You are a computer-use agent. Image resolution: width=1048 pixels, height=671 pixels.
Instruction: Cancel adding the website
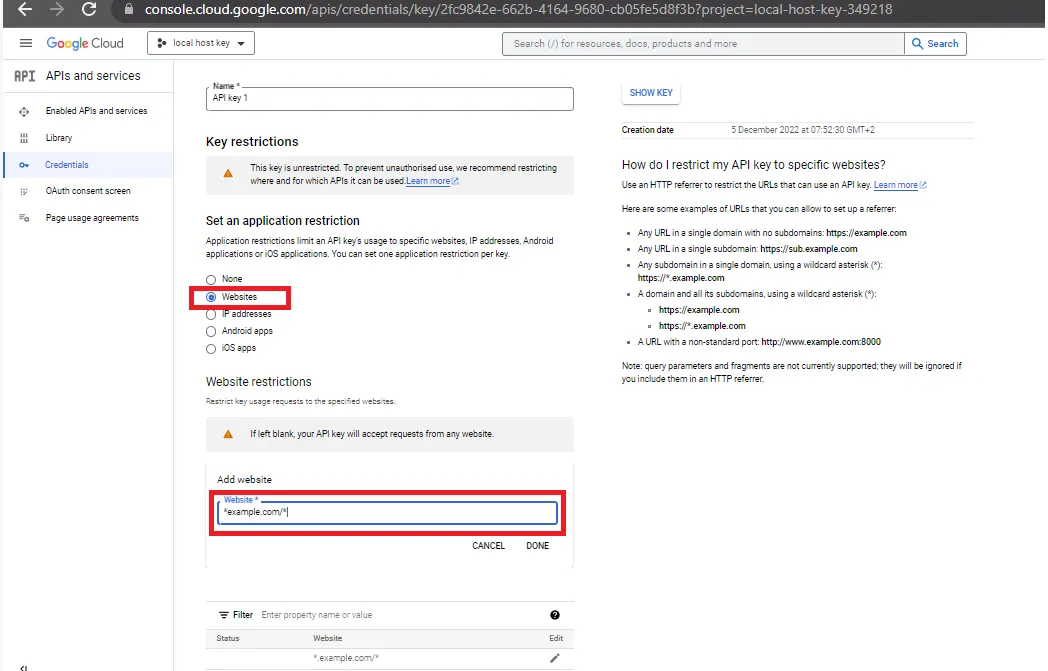tap(488, 546)
